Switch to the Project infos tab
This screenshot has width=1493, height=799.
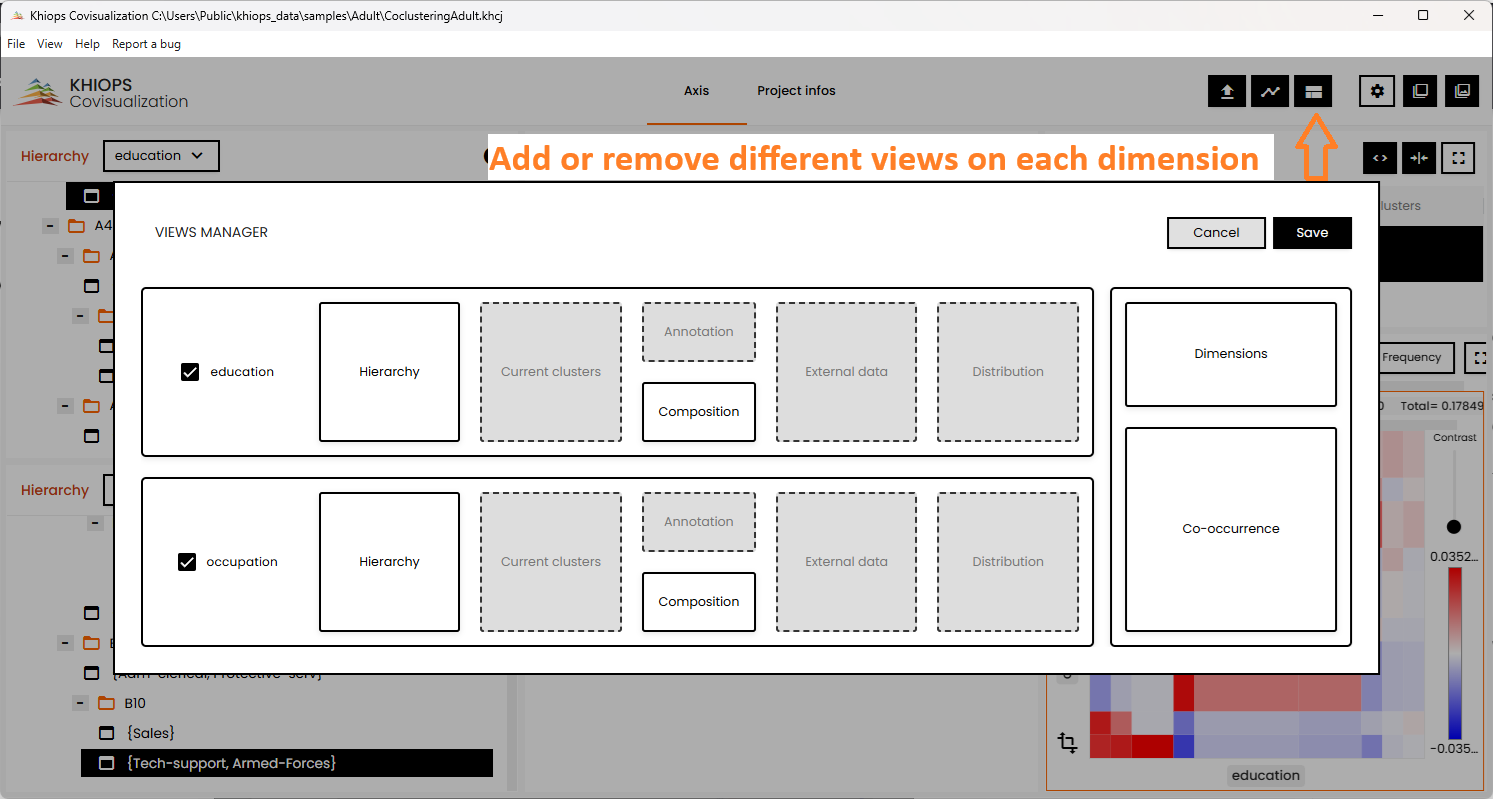point(796,91)
